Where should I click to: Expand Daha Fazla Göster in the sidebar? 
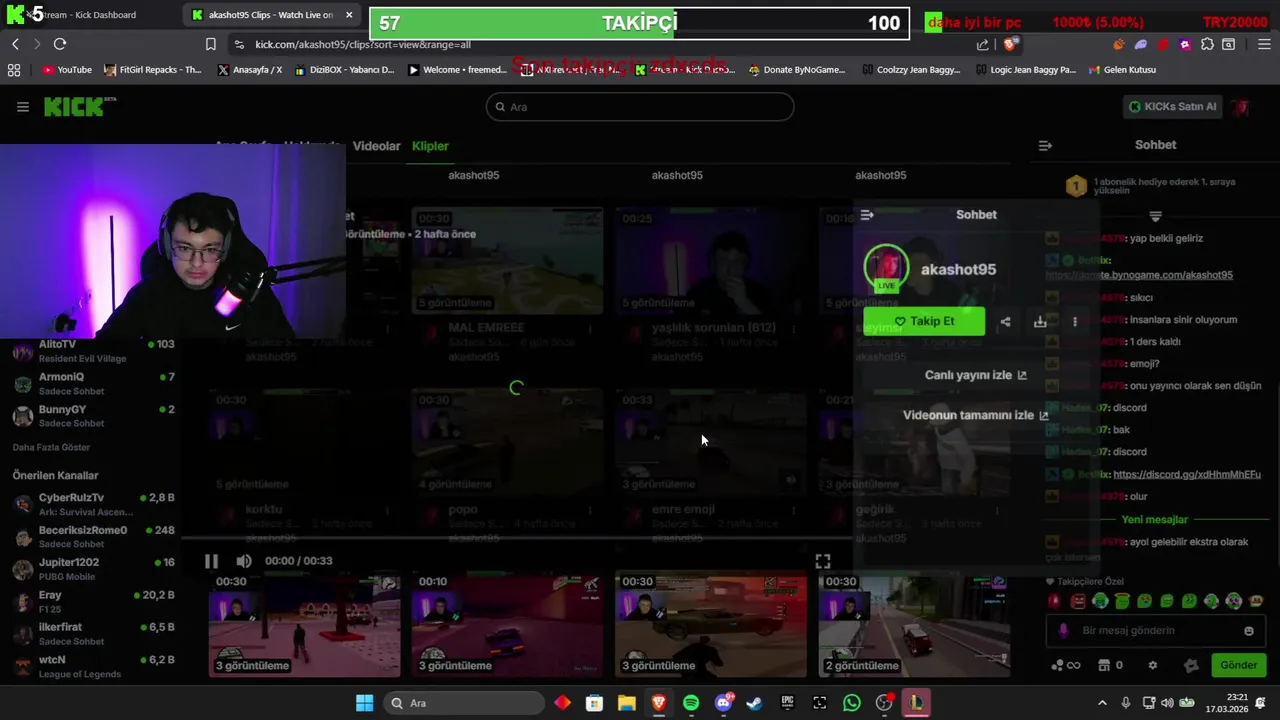pyautogui.click(x=51, y=447)
